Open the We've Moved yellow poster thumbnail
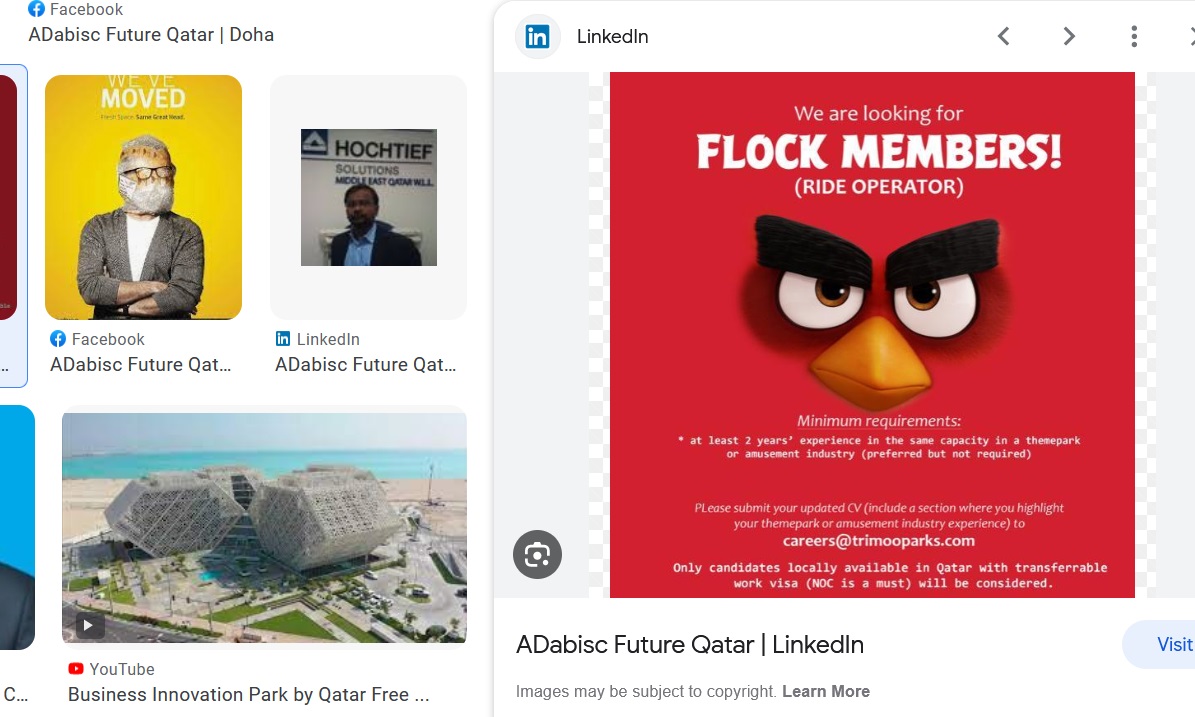The width and height of the screenshot is (1195, 717). click(x=143, y=197)
